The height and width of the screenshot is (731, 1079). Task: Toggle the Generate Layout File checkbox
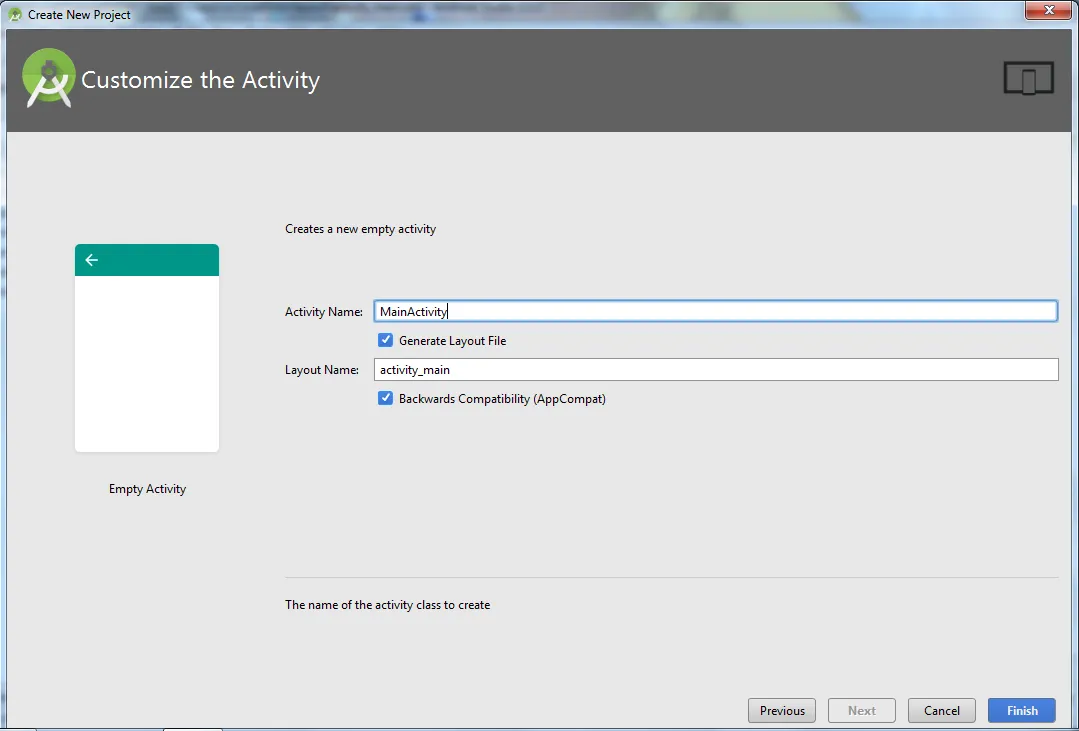point(385,340)
